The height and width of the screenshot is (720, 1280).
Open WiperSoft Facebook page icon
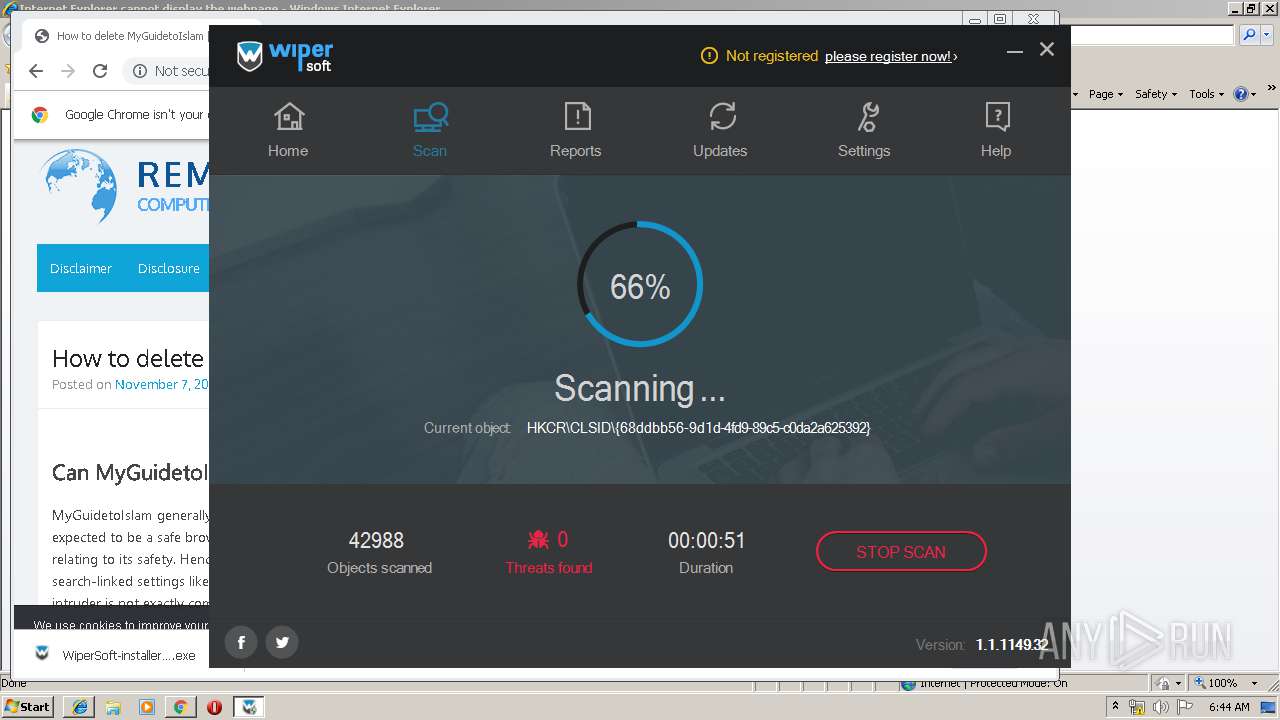pos(241,642)
